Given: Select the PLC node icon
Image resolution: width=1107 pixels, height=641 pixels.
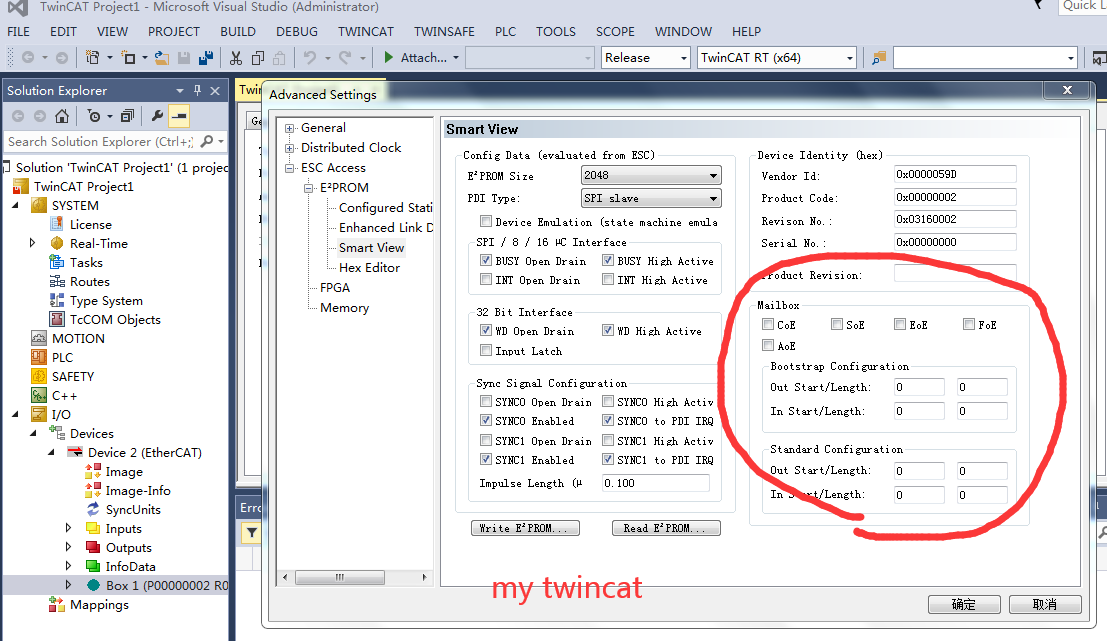Looking at the screenshot, I should 39,357.
